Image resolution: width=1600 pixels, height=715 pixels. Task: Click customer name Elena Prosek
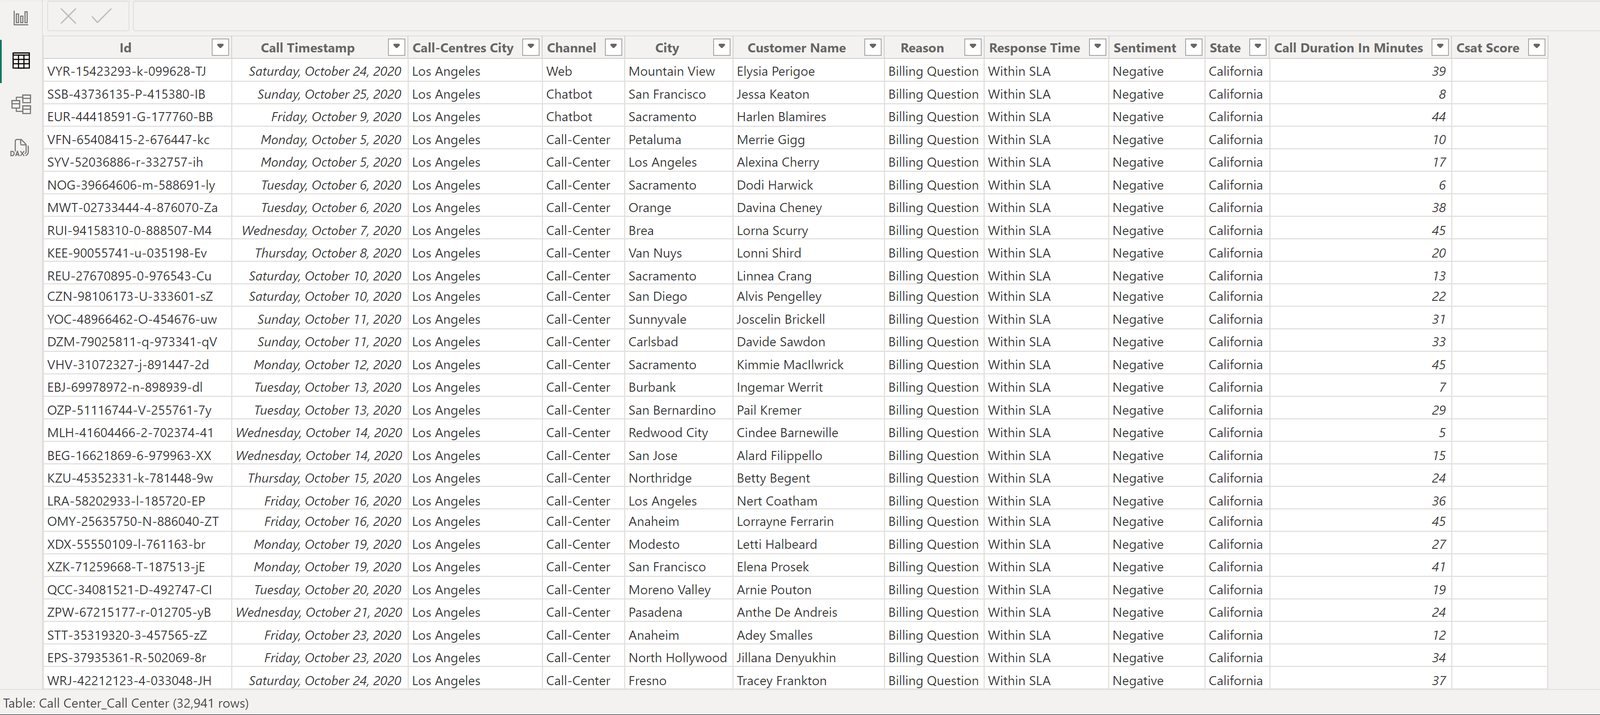coord(773,567)
